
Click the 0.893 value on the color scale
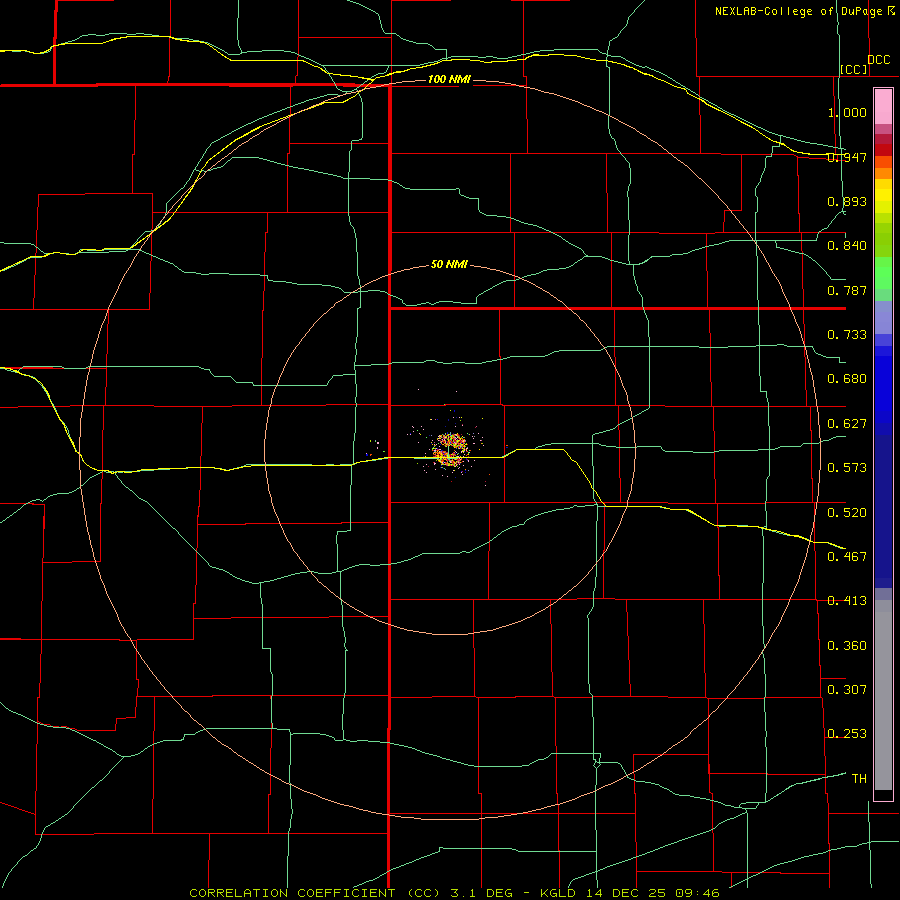847,201
